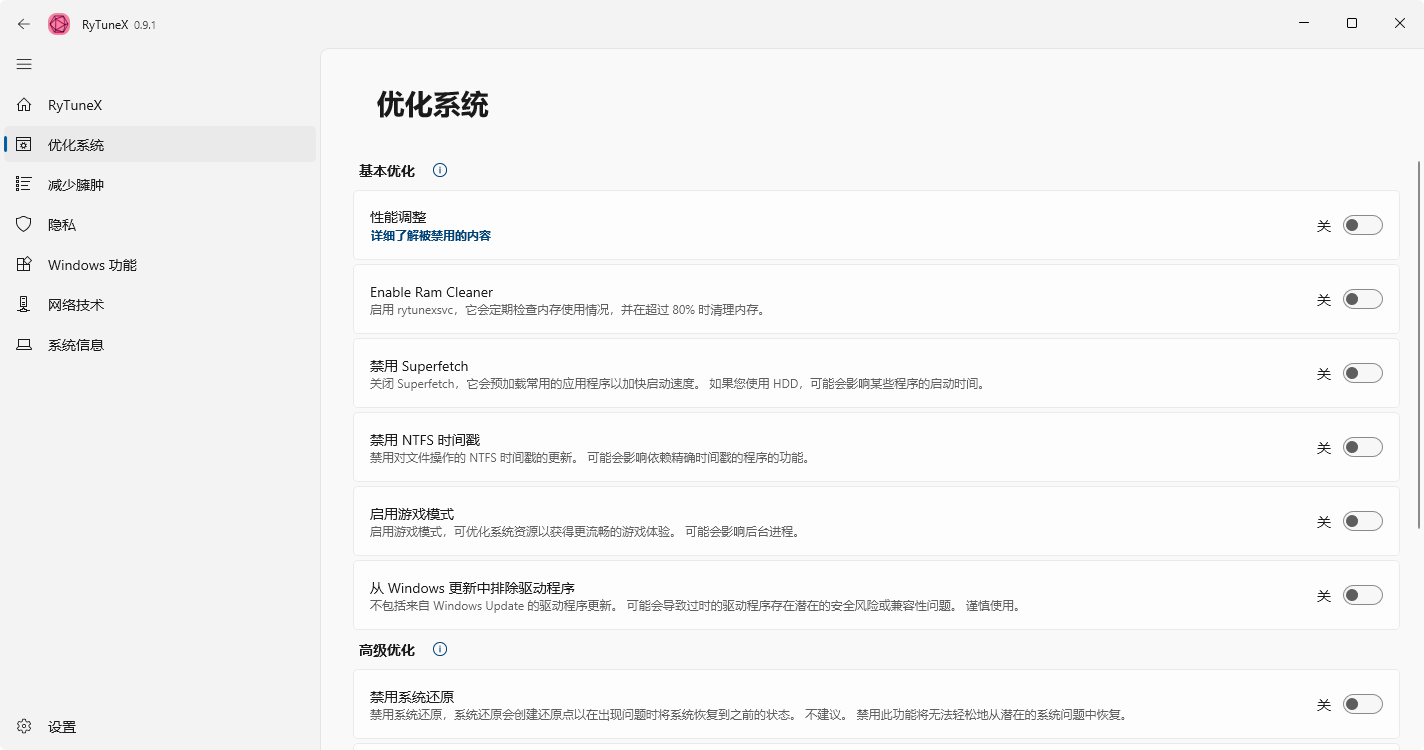Image resolution: width=1424 pixels, height=750 pixels.
Task: Open the 隐私 shield icon in sidebar
Action: pos(24,224)
